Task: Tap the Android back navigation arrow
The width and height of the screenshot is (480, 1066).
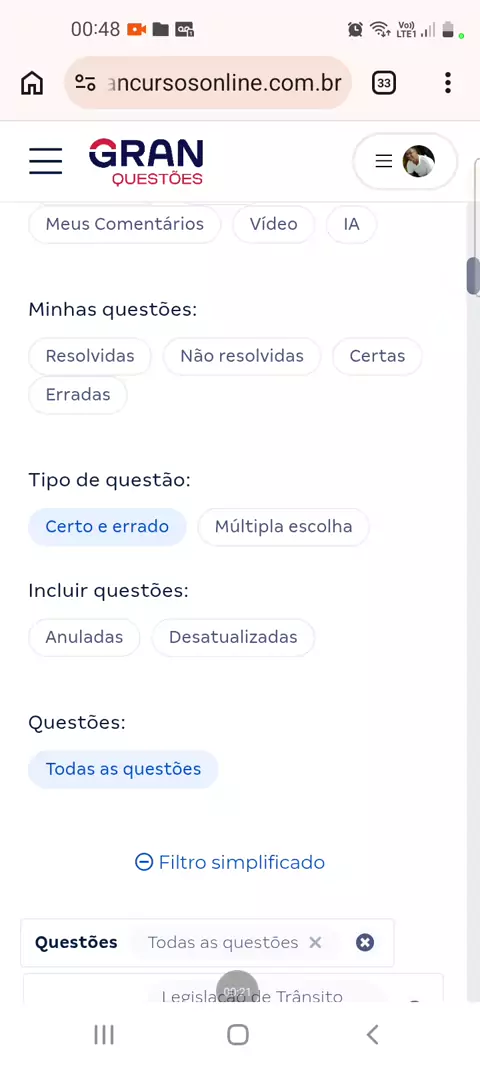Action: 372,1035
